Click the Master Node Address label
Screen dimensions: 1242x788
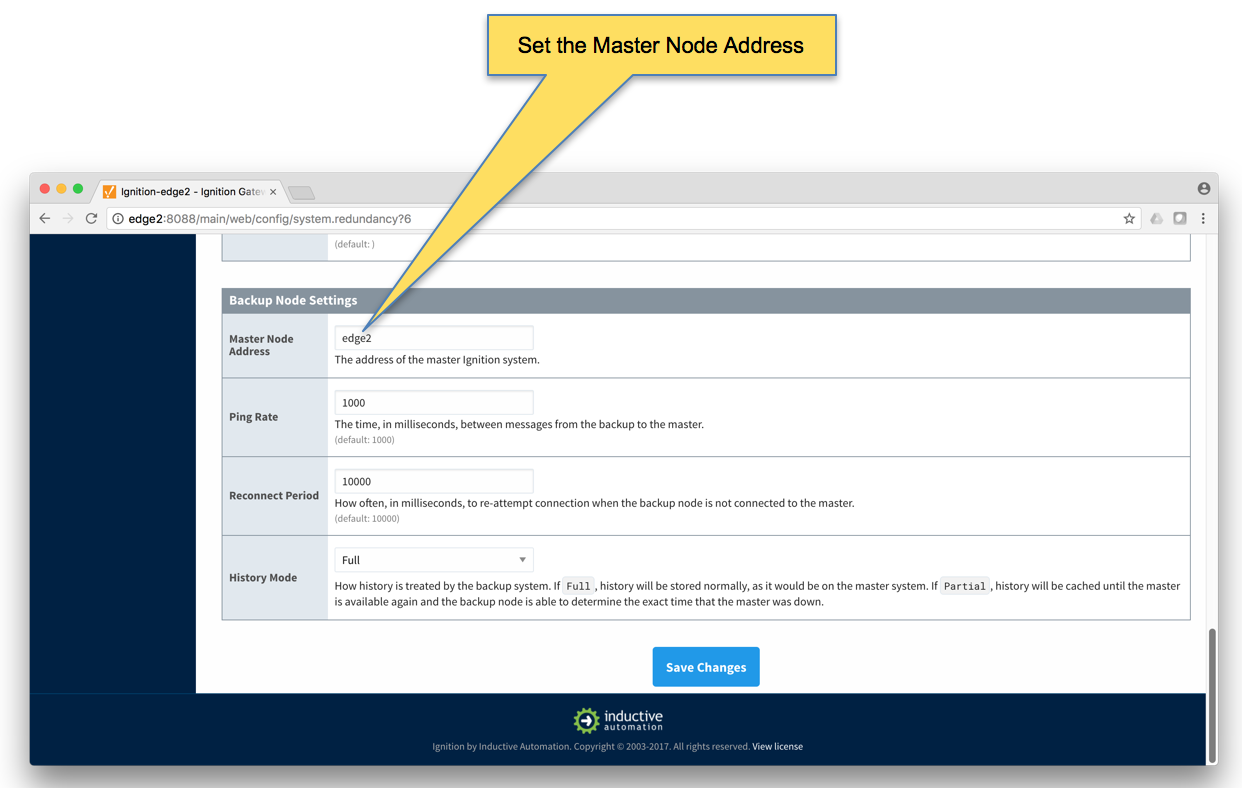(261, 345)
